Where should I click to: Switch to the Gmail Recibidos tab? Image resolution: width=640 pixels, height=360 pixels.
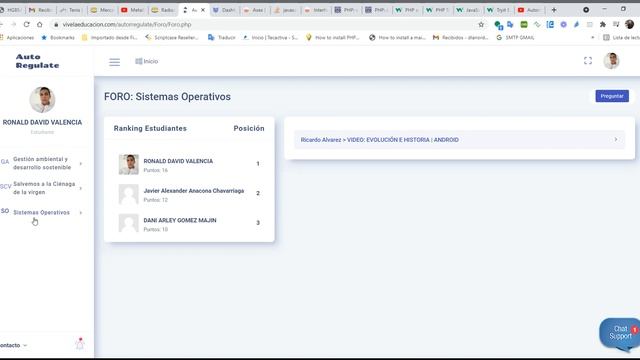(x=41, y=10)
